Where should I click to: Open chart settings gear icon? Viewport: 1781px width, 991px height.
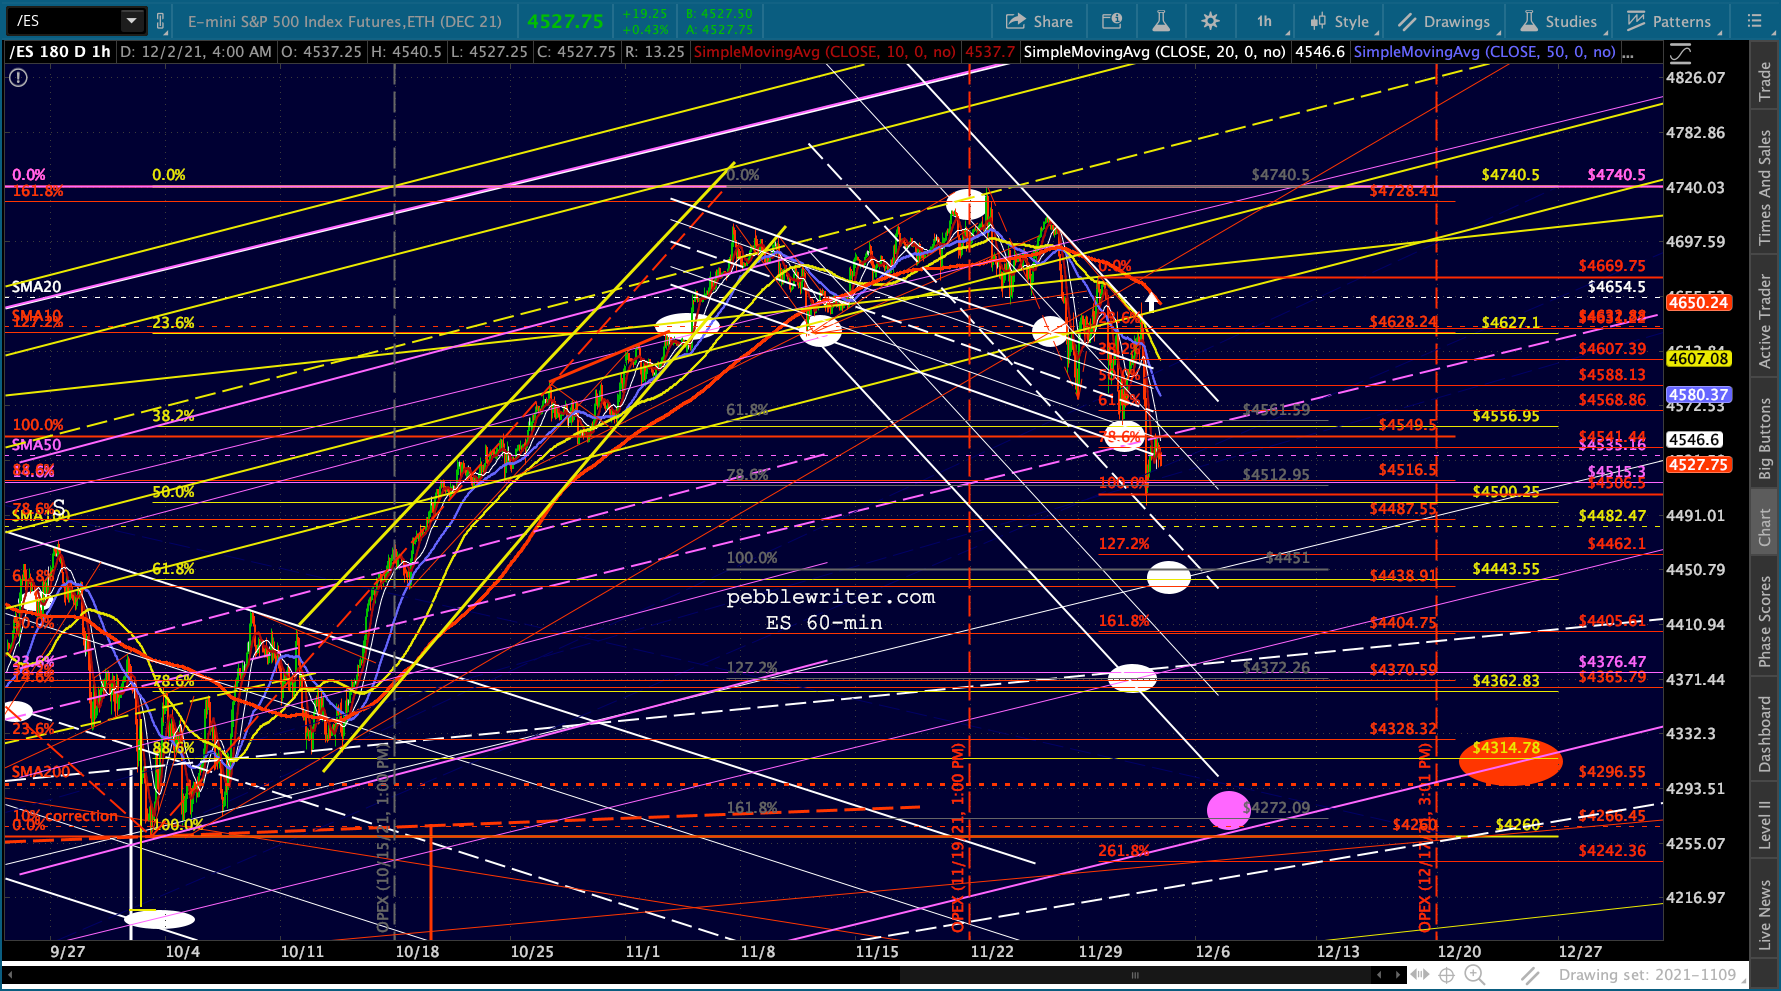pos(1210,21)
